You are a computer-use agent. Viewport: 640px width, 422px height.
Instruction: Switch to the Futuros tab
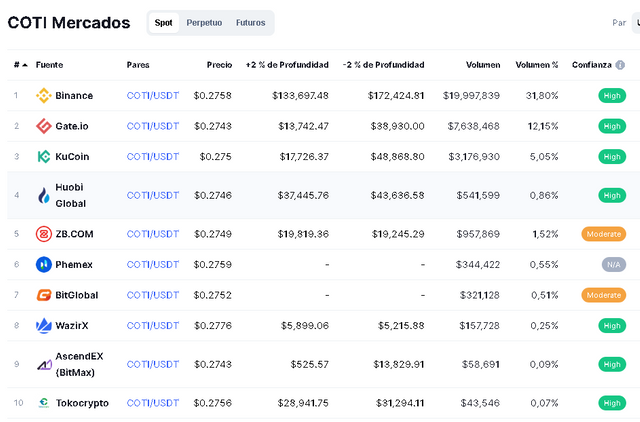pos(251,23)
